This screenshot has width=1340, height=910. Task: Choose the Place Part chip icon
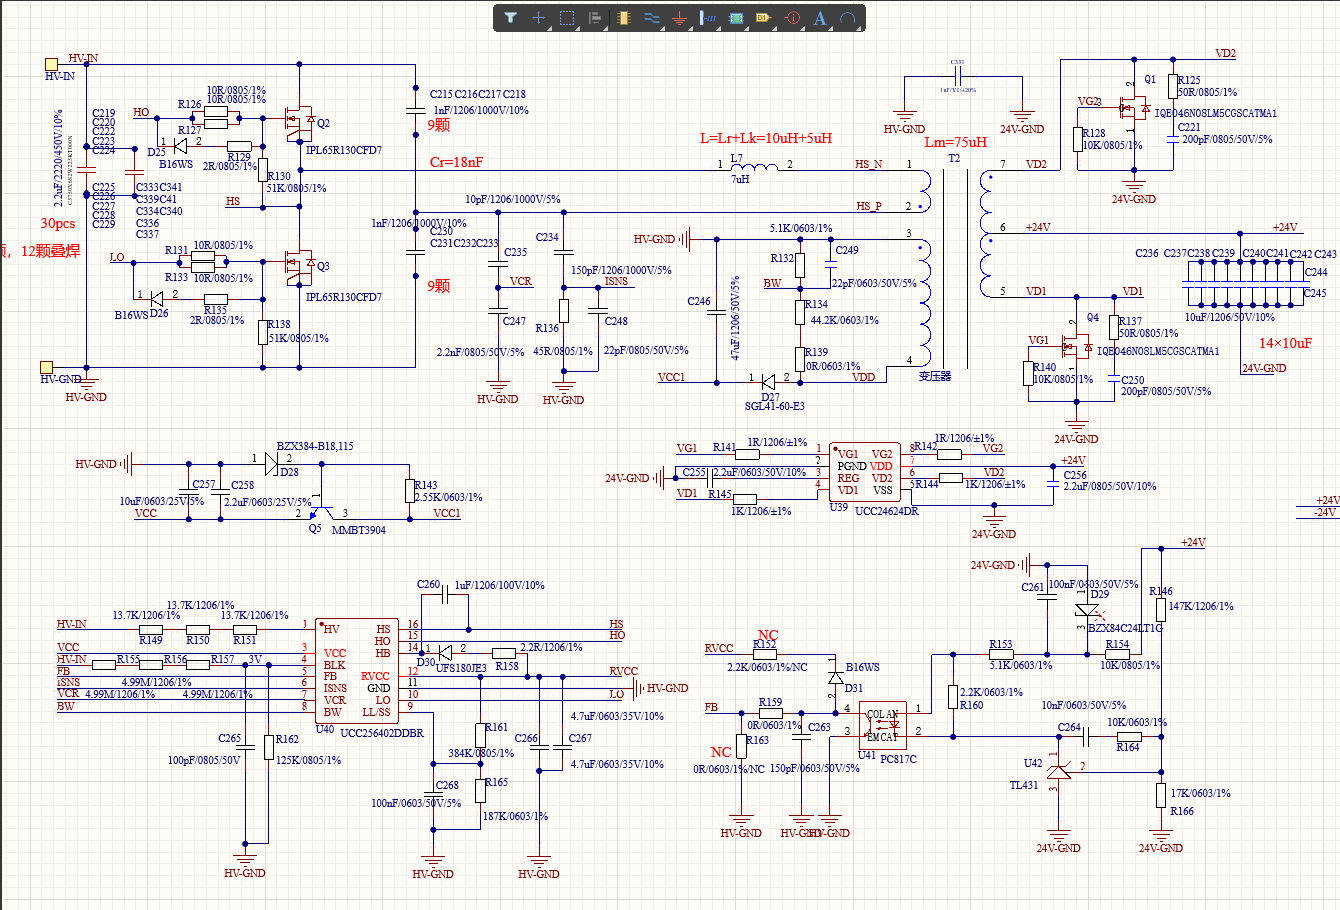(624, 18)
